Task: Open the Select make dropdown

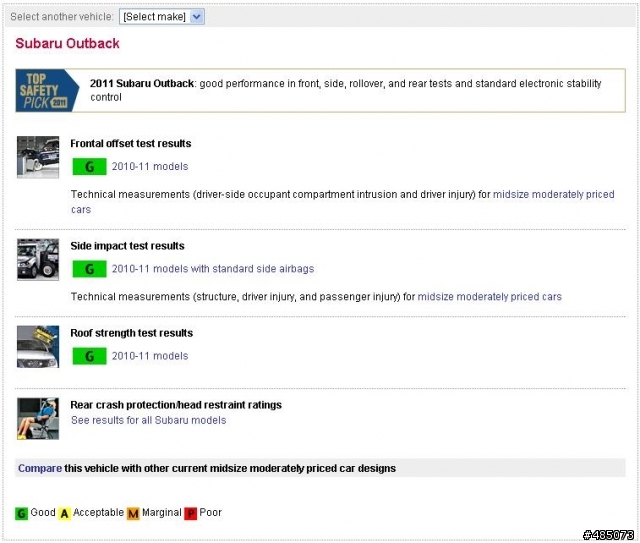Action: tap(162, 17)
